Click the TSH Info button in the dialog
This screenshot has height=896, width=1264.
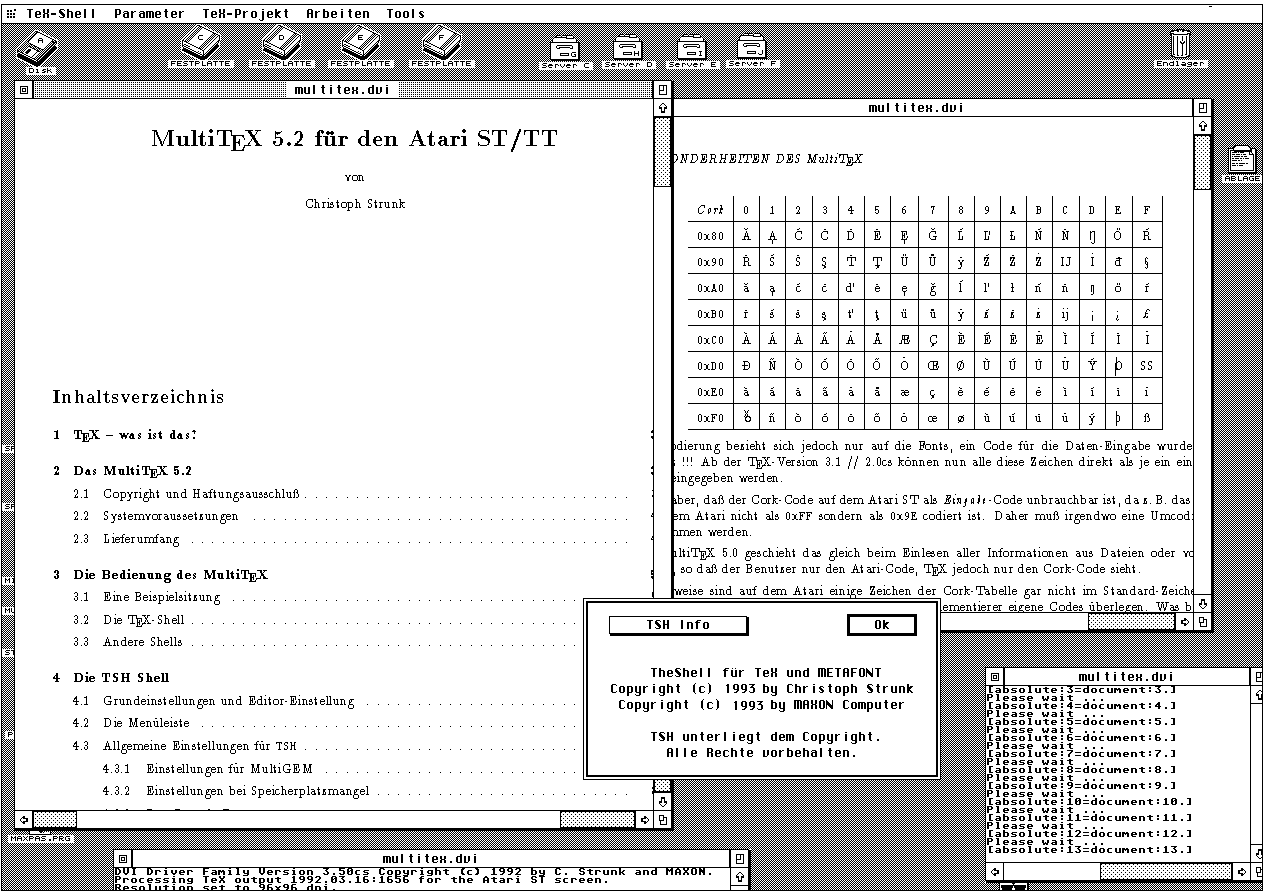coord(678,625)
